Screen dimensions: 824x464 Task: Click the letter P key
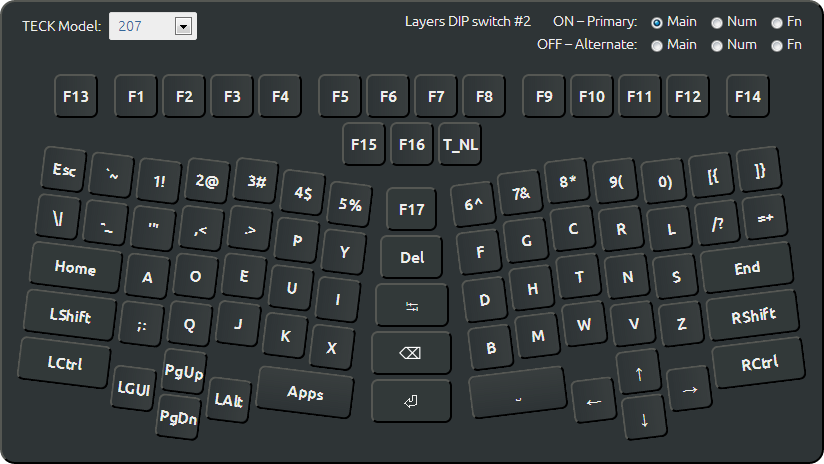click(297, 240)
